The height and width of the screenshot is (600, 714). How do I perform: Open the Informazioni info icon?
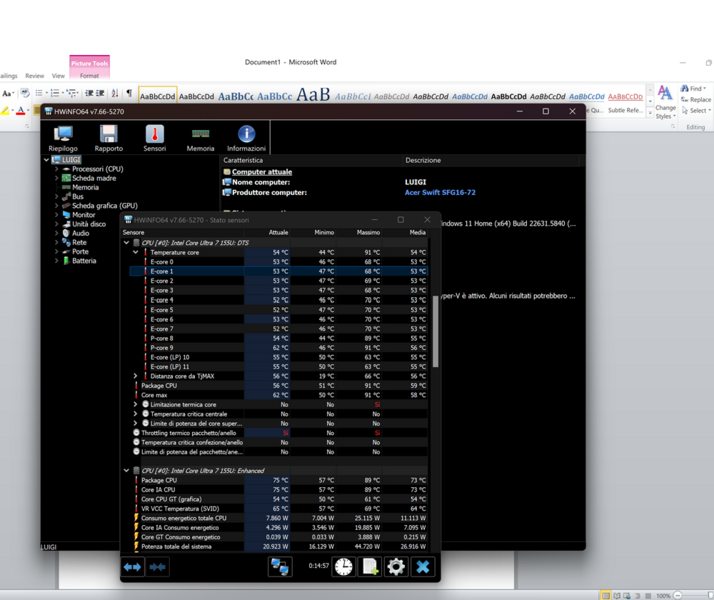coord(246,137)
